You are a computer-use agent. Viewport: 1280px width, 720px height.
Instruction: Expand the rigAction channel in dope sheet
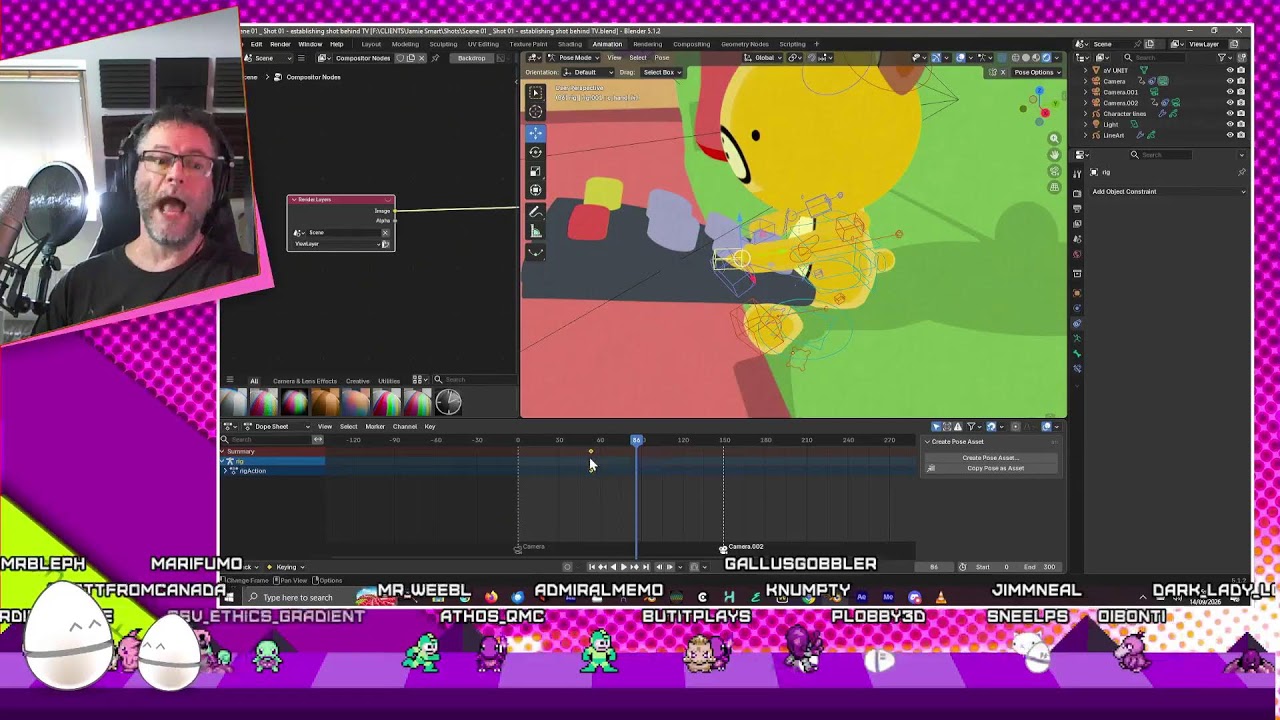(226, 471)
